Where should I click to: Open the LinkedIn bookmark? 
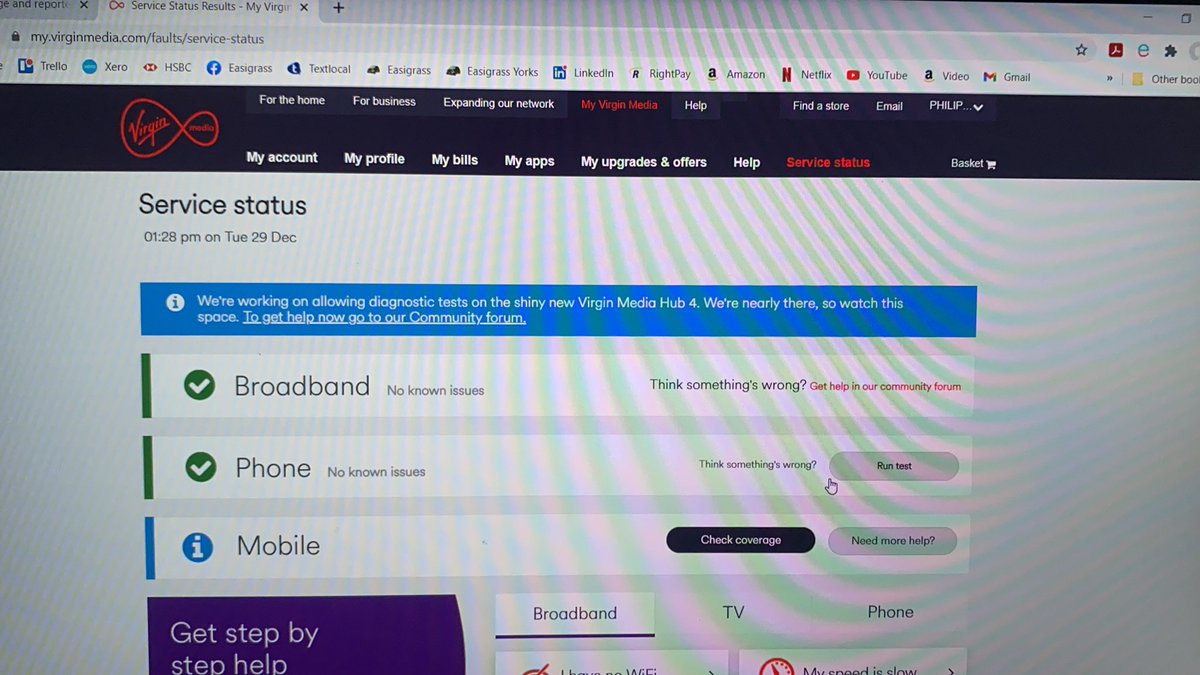(x=583, y=73)
